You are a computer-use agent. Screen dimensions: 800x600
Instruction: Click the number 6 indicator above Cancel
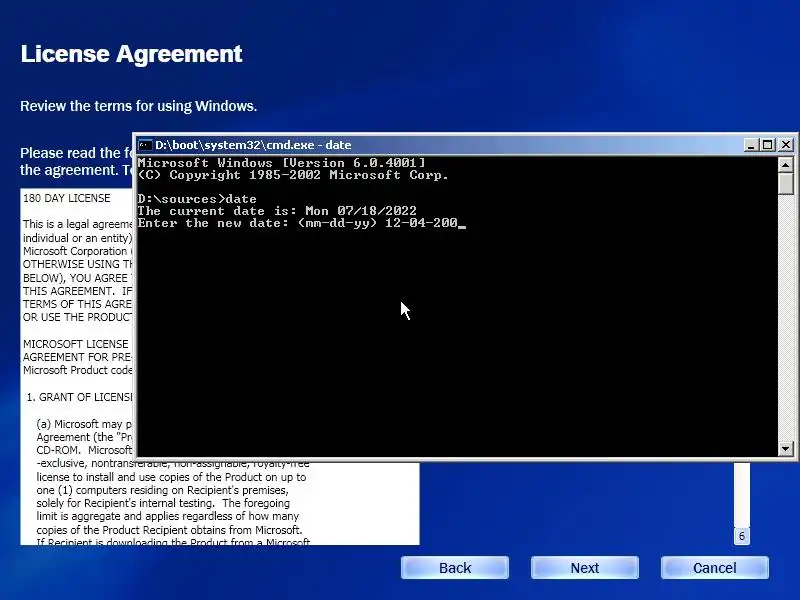coord(742,536)
